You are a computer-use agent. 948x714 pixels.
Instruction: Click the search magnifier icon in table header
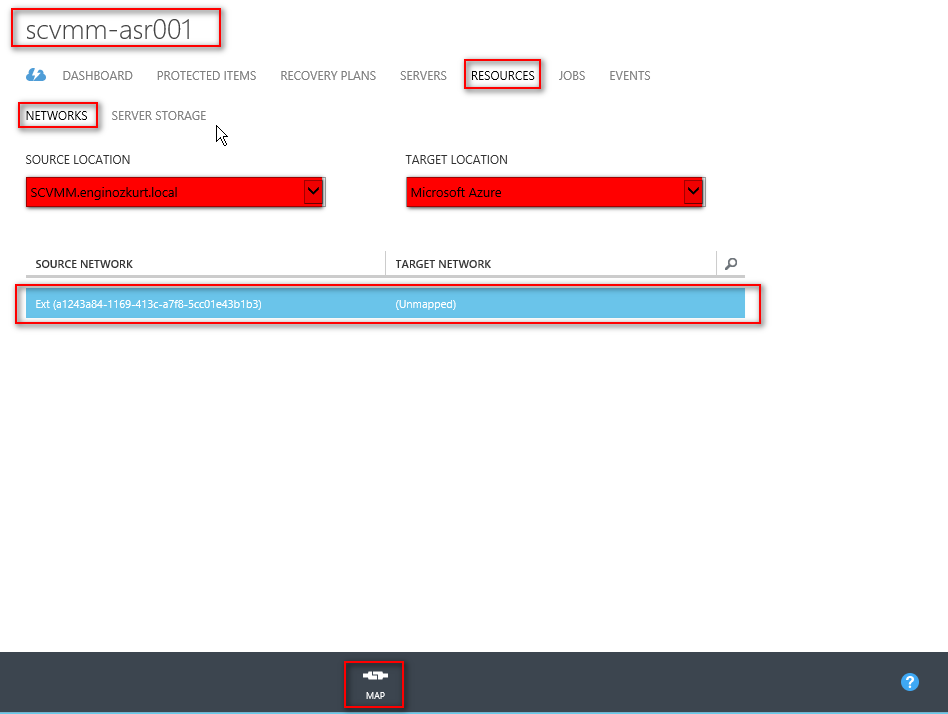pyautogui.click(x=731, y=264)
